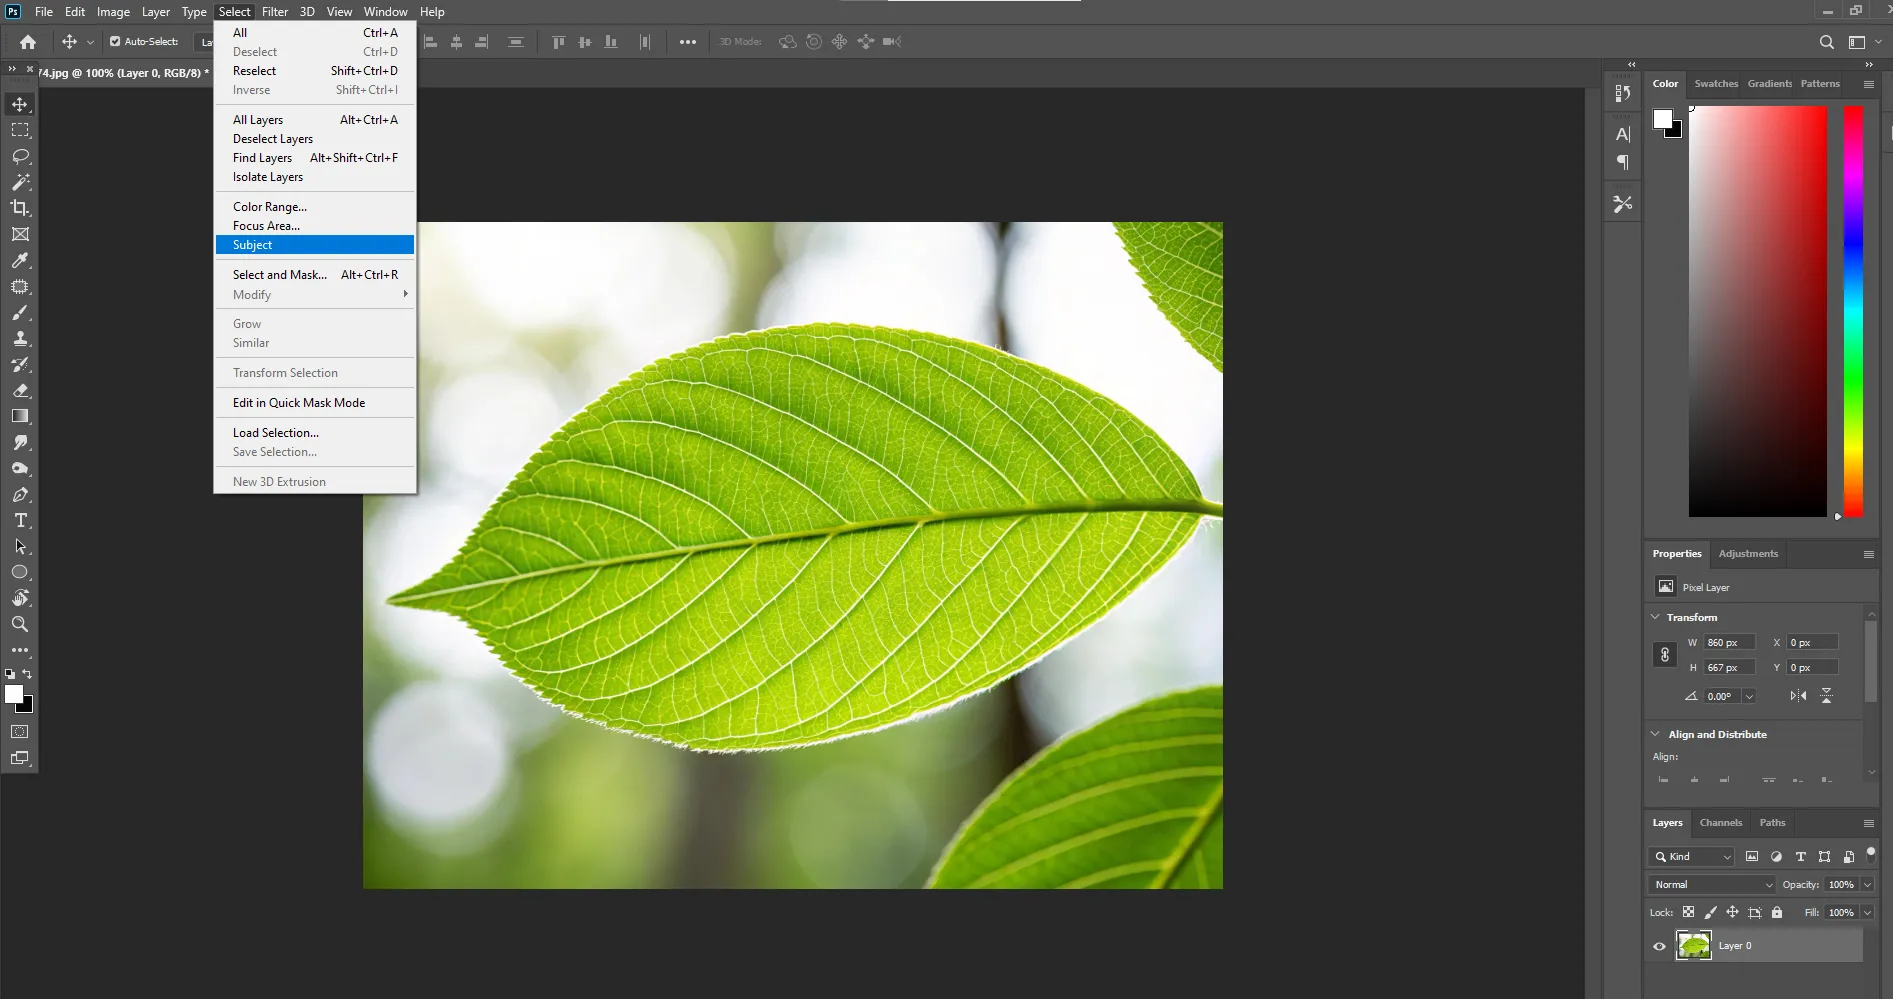Select the Lasso tool
The width and height of the screenshot is (1893, 999).
(20, 157)
